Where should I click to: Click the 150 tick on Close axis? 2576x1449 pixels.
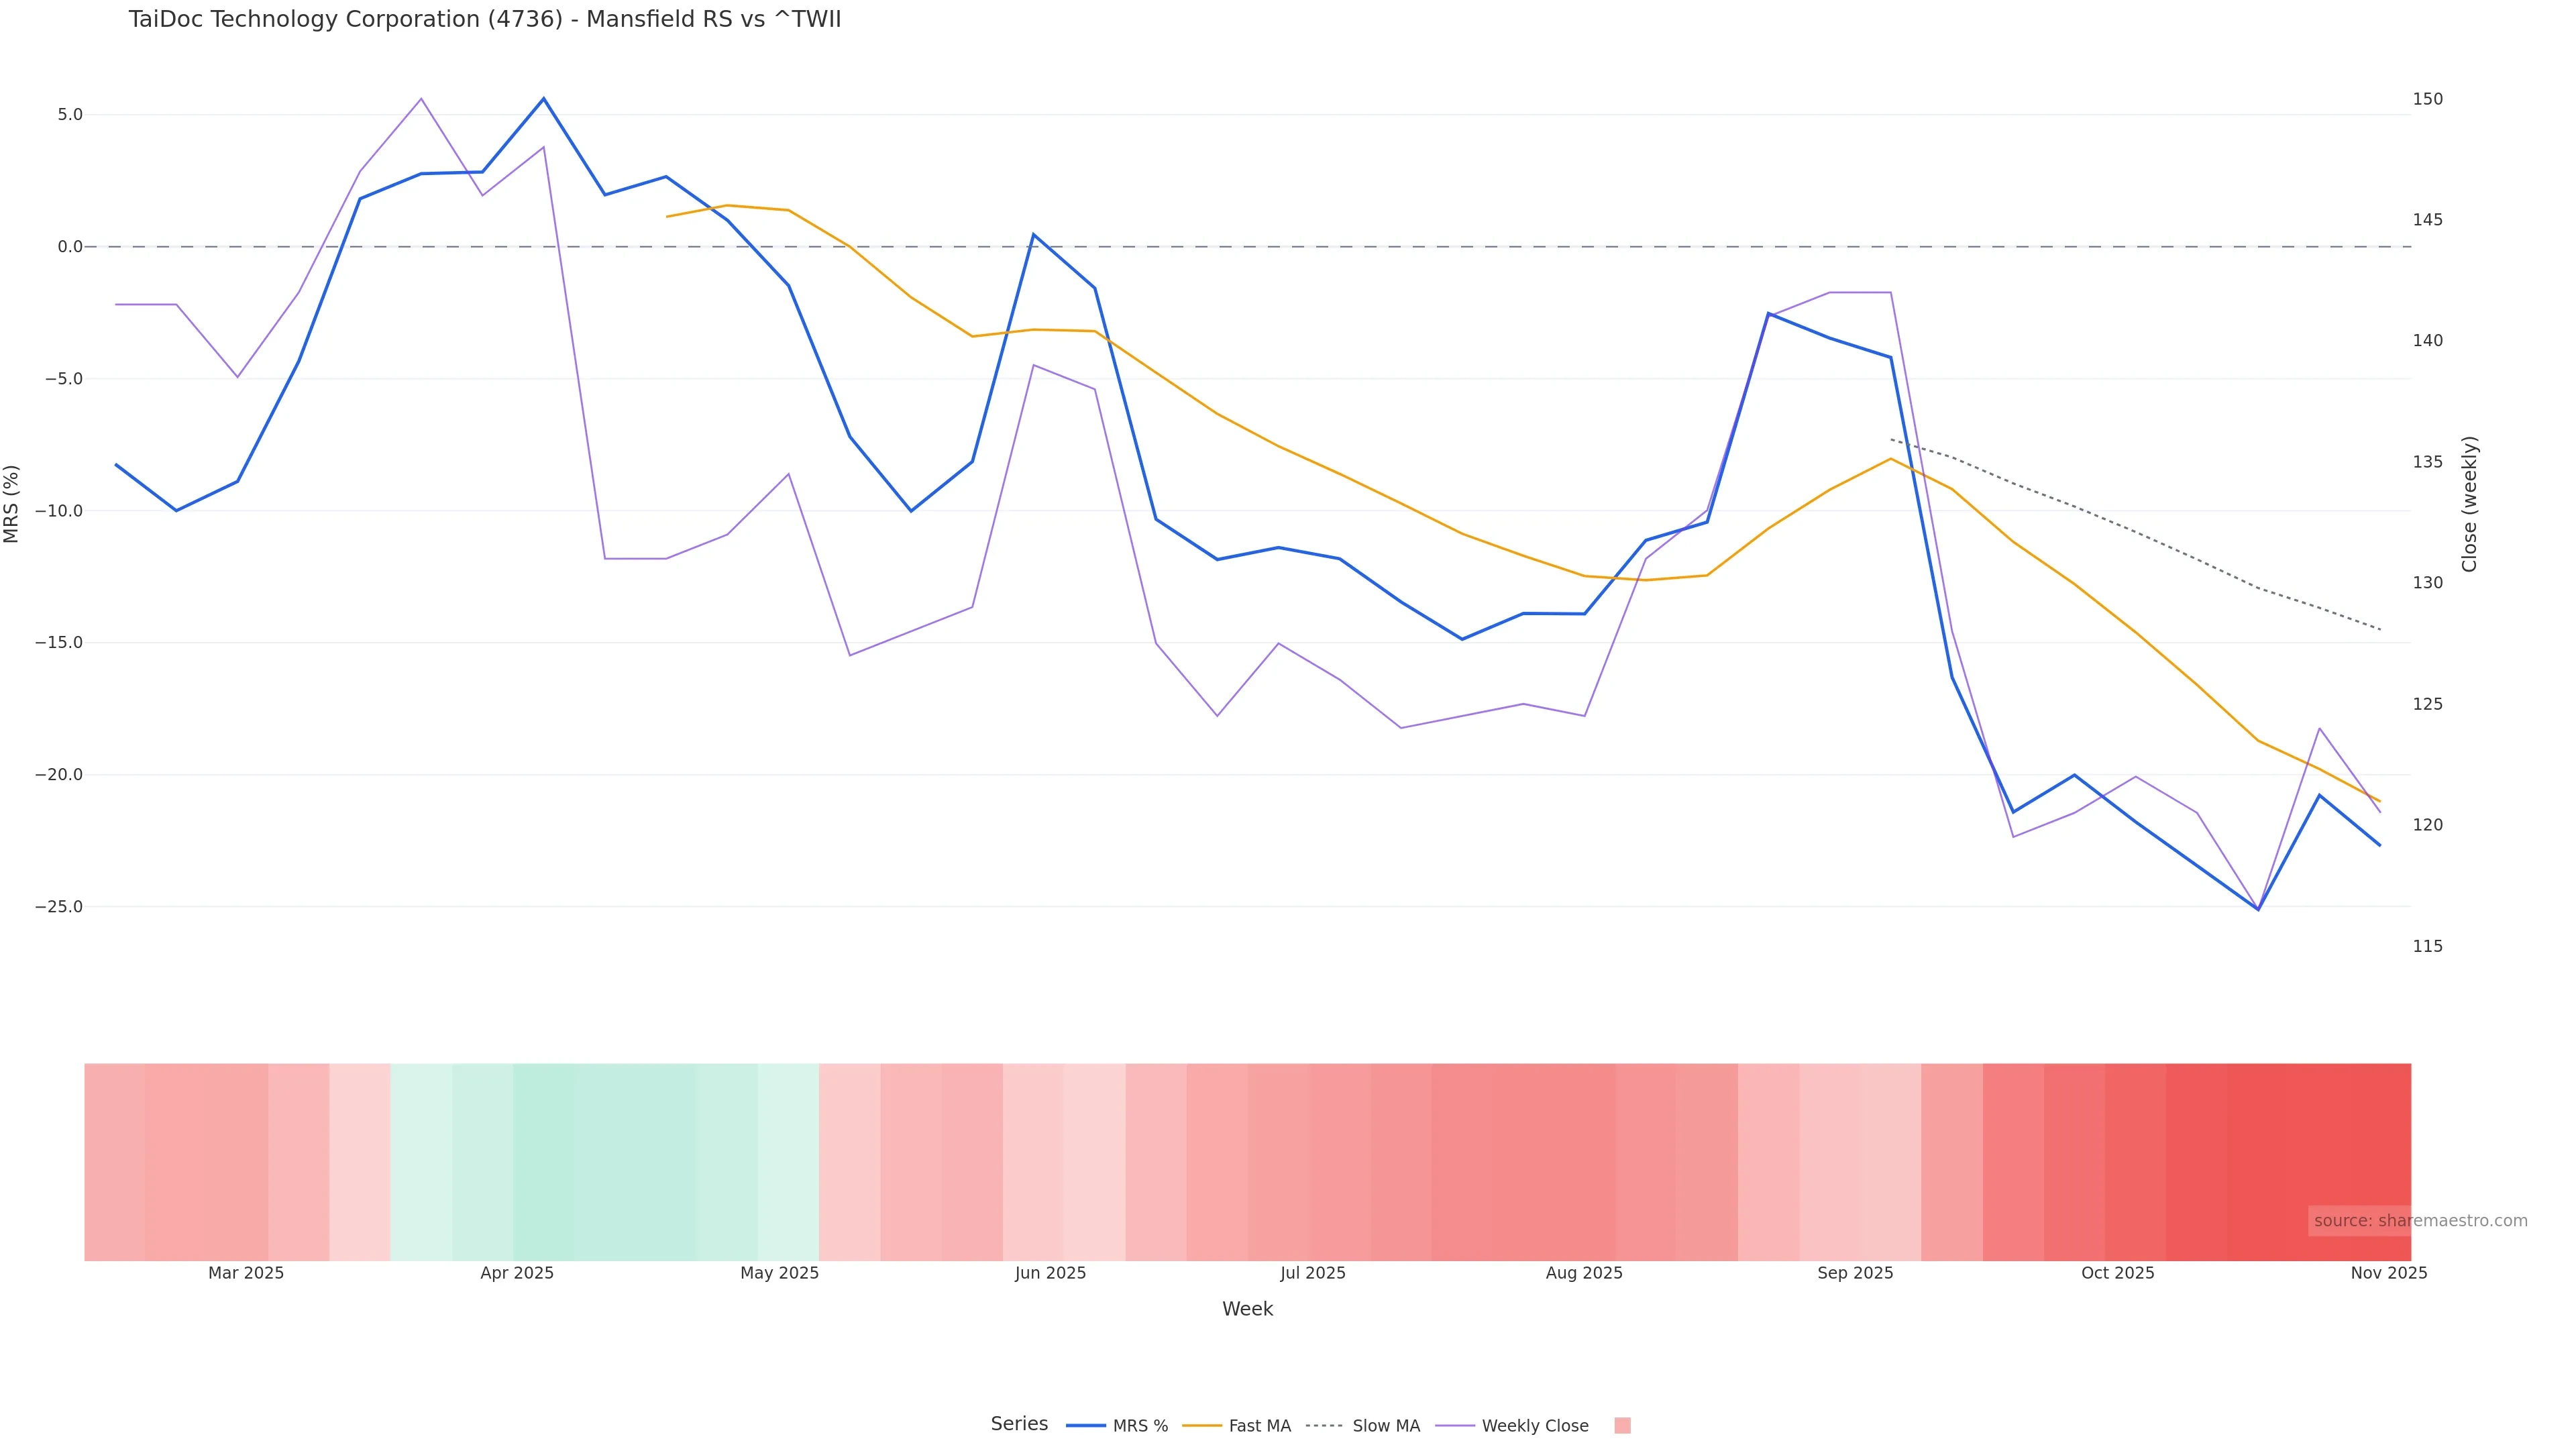point(2427,99)
